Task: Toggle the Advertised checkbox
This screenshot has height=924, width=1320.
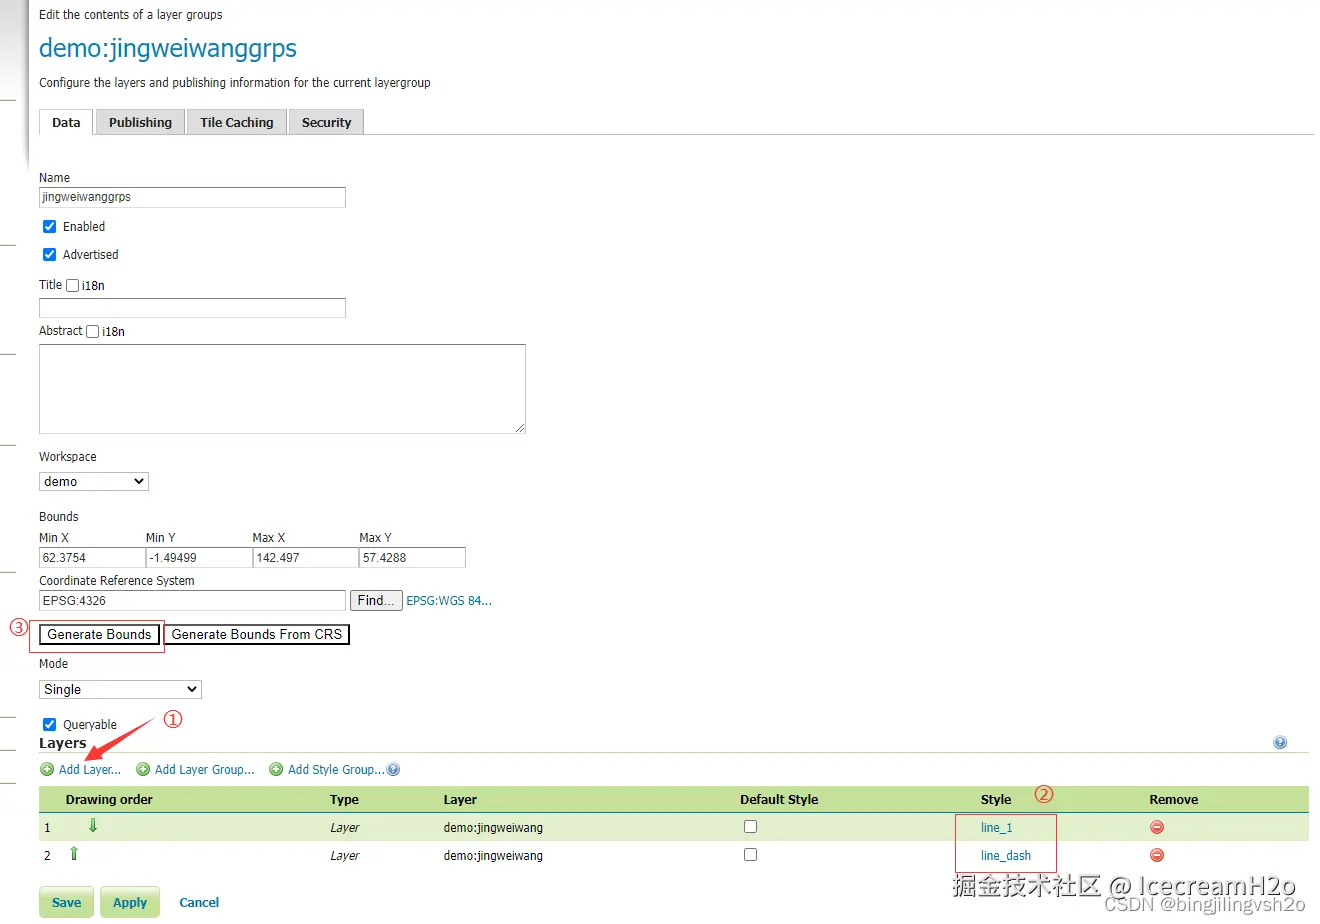Action: point(49,254)
